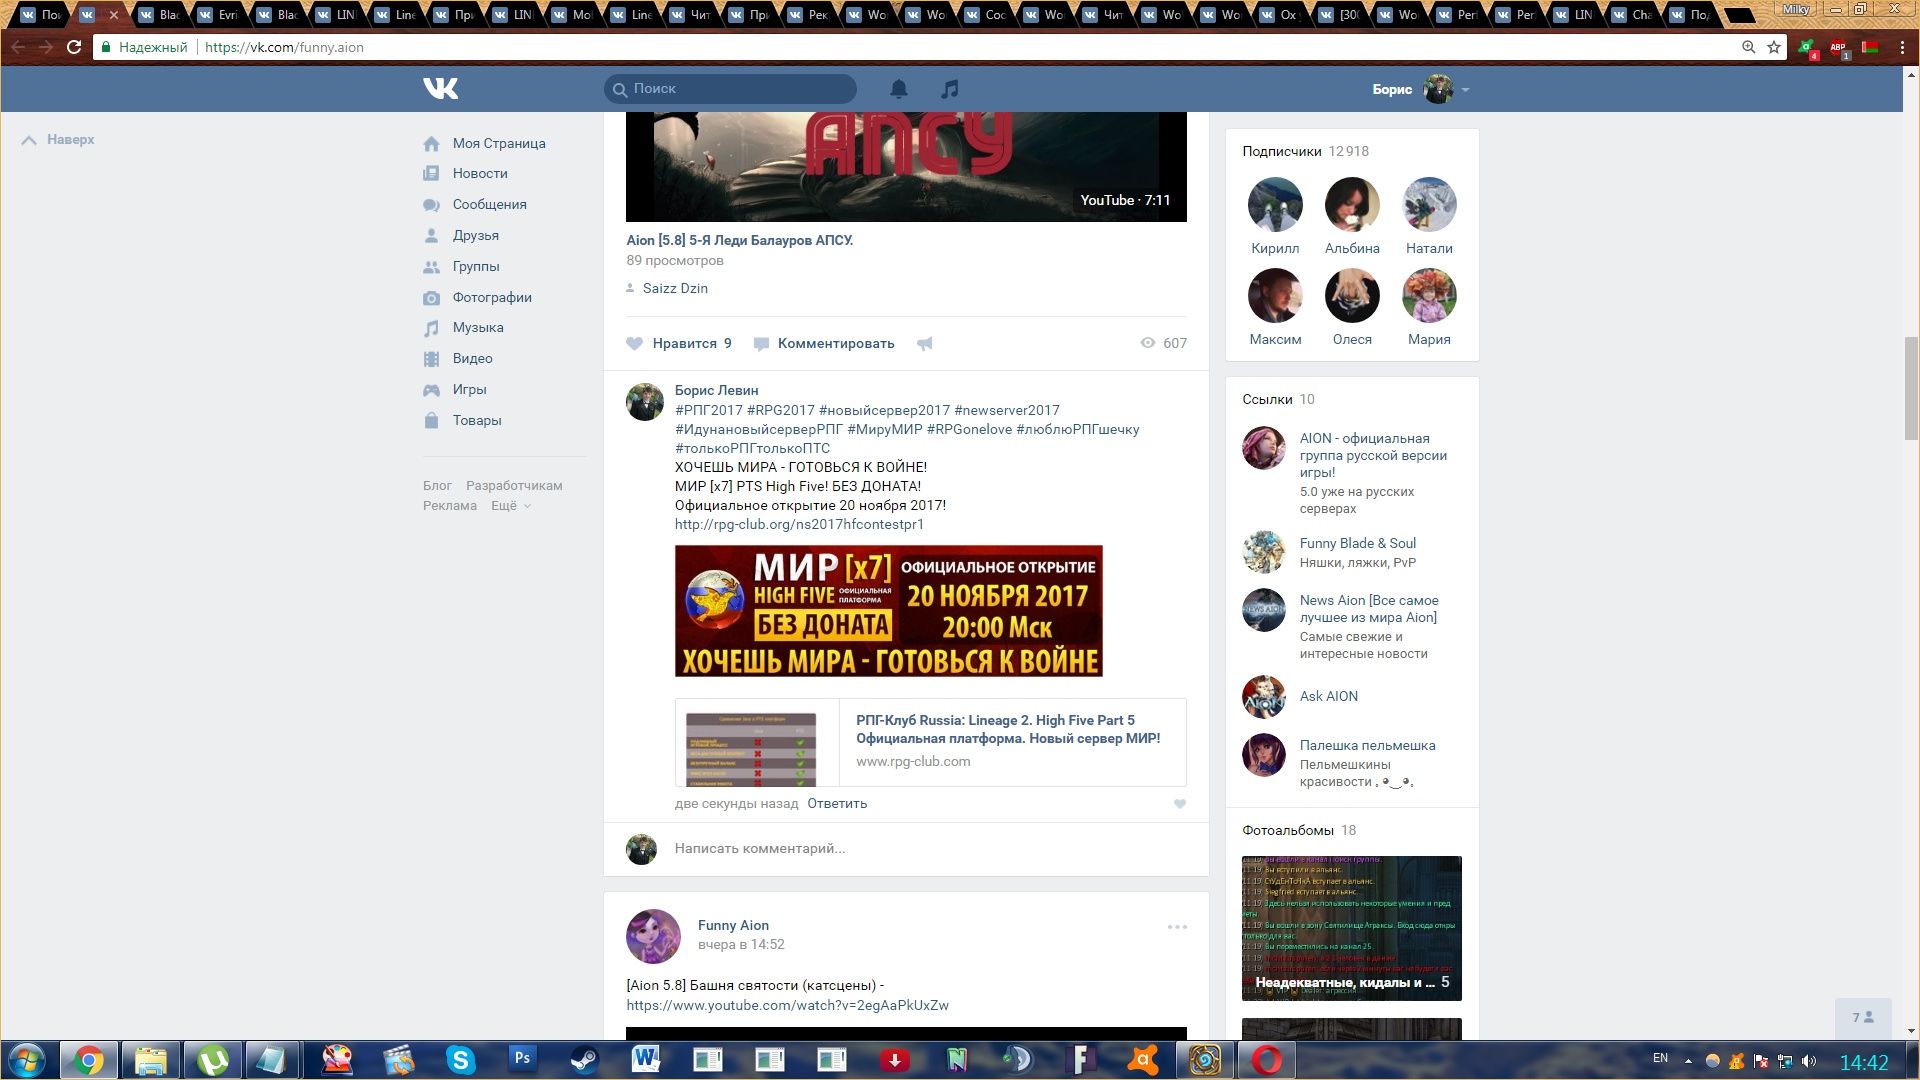1920x1080 pixels.
Task: Open the online friends chat widget showing 7
Action: pyautogui.click(x=1863, y=1018)
